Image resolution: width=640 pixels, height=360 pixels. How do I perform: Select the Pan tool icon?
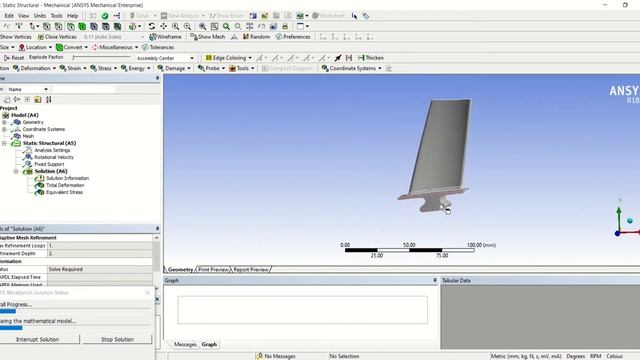tap(163, 26)
